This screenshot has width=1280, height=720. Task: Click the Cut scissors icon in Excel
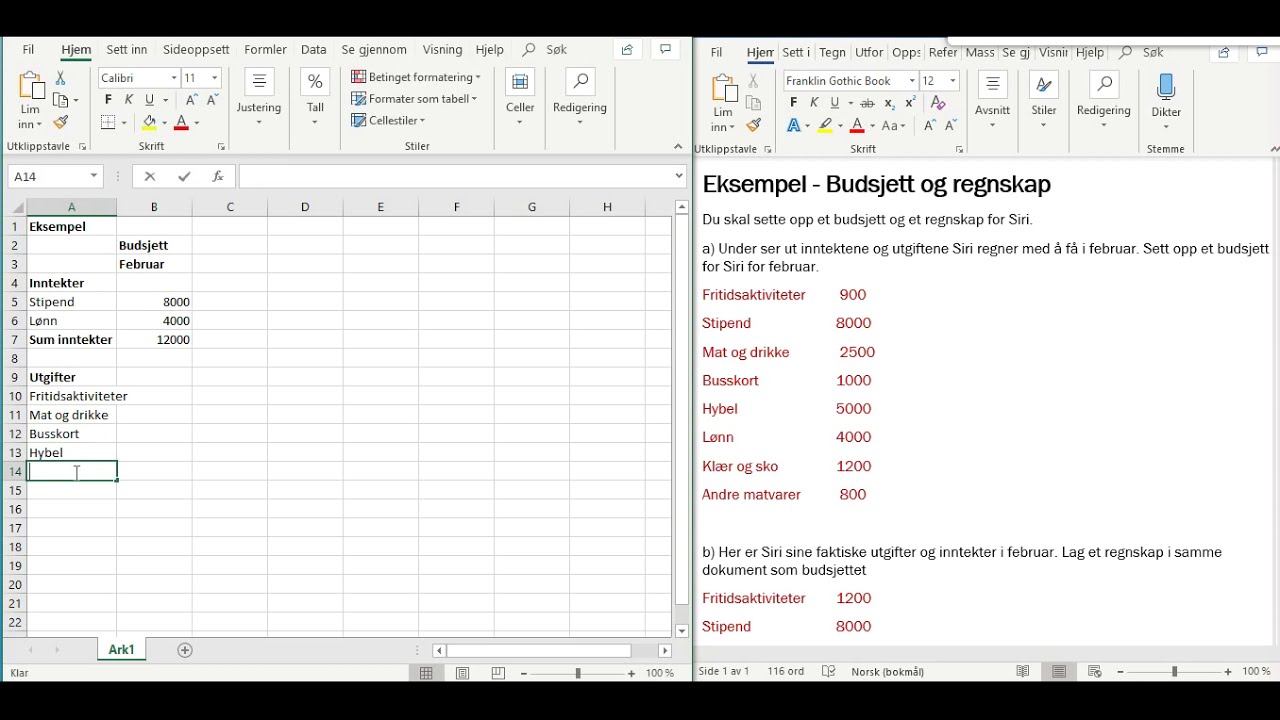pyautogui.click(x=60, y=78)
